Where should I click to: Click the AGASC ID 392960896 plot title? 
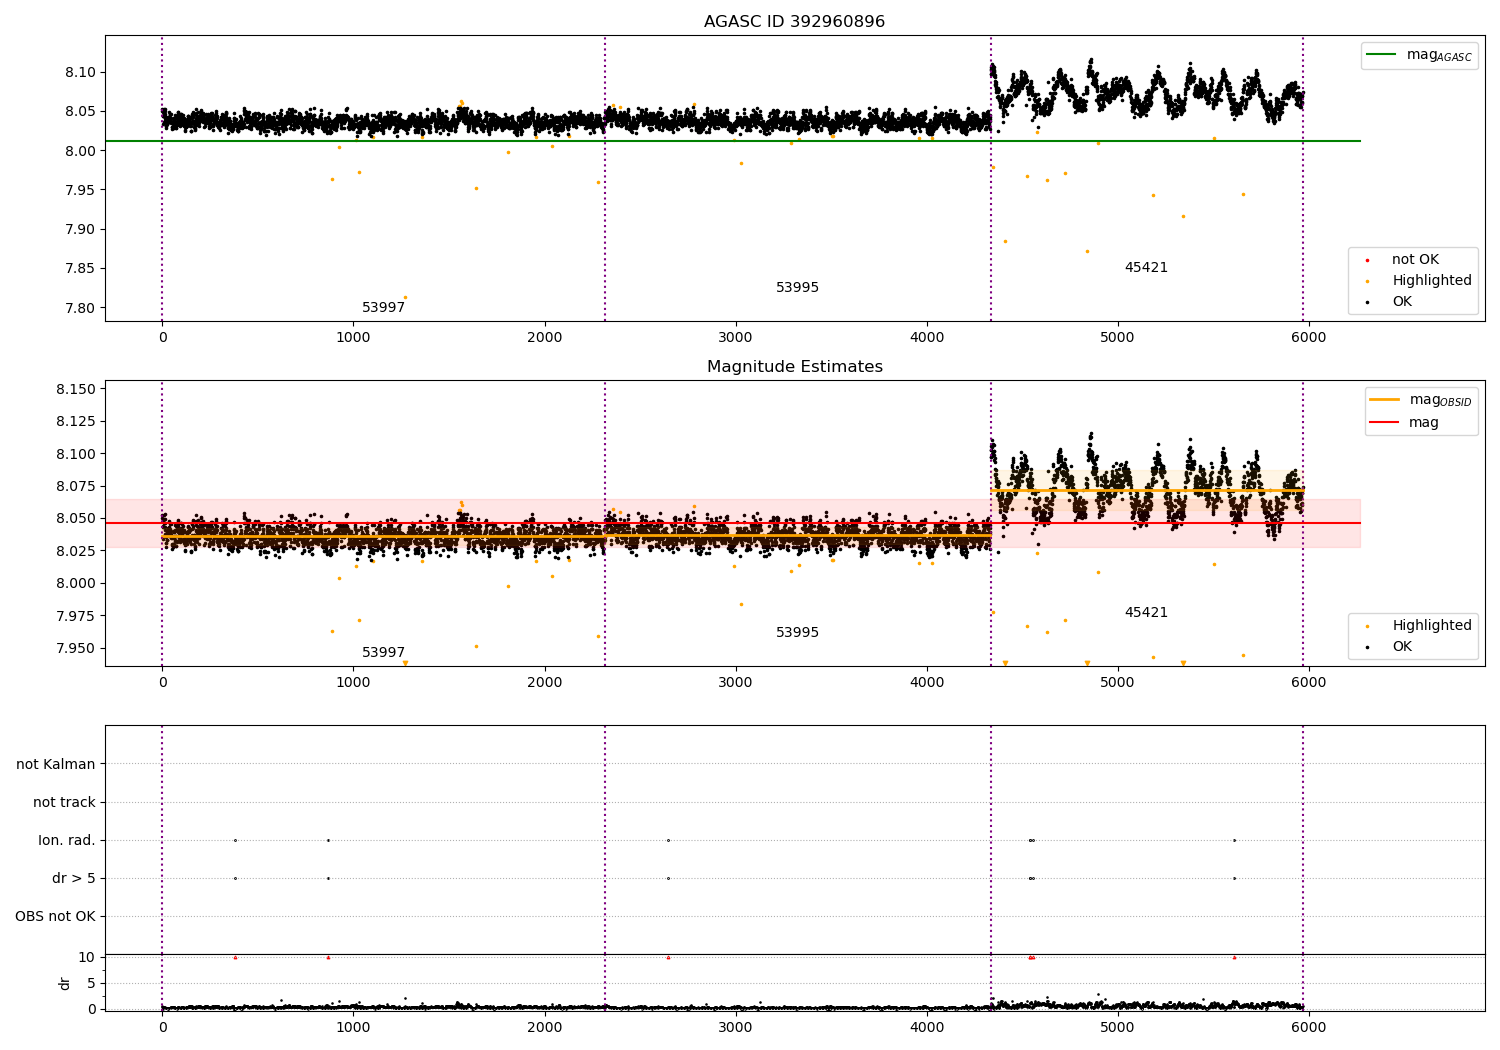(x=794, y=22)
